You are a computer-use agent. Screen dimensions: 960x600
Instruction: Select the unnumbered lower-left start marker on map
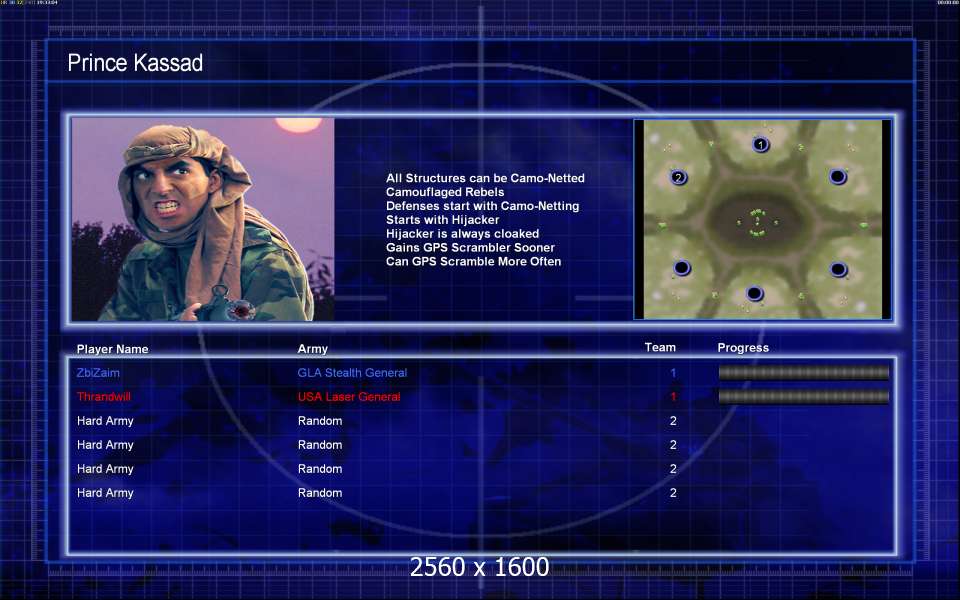[x=682, y=268]
